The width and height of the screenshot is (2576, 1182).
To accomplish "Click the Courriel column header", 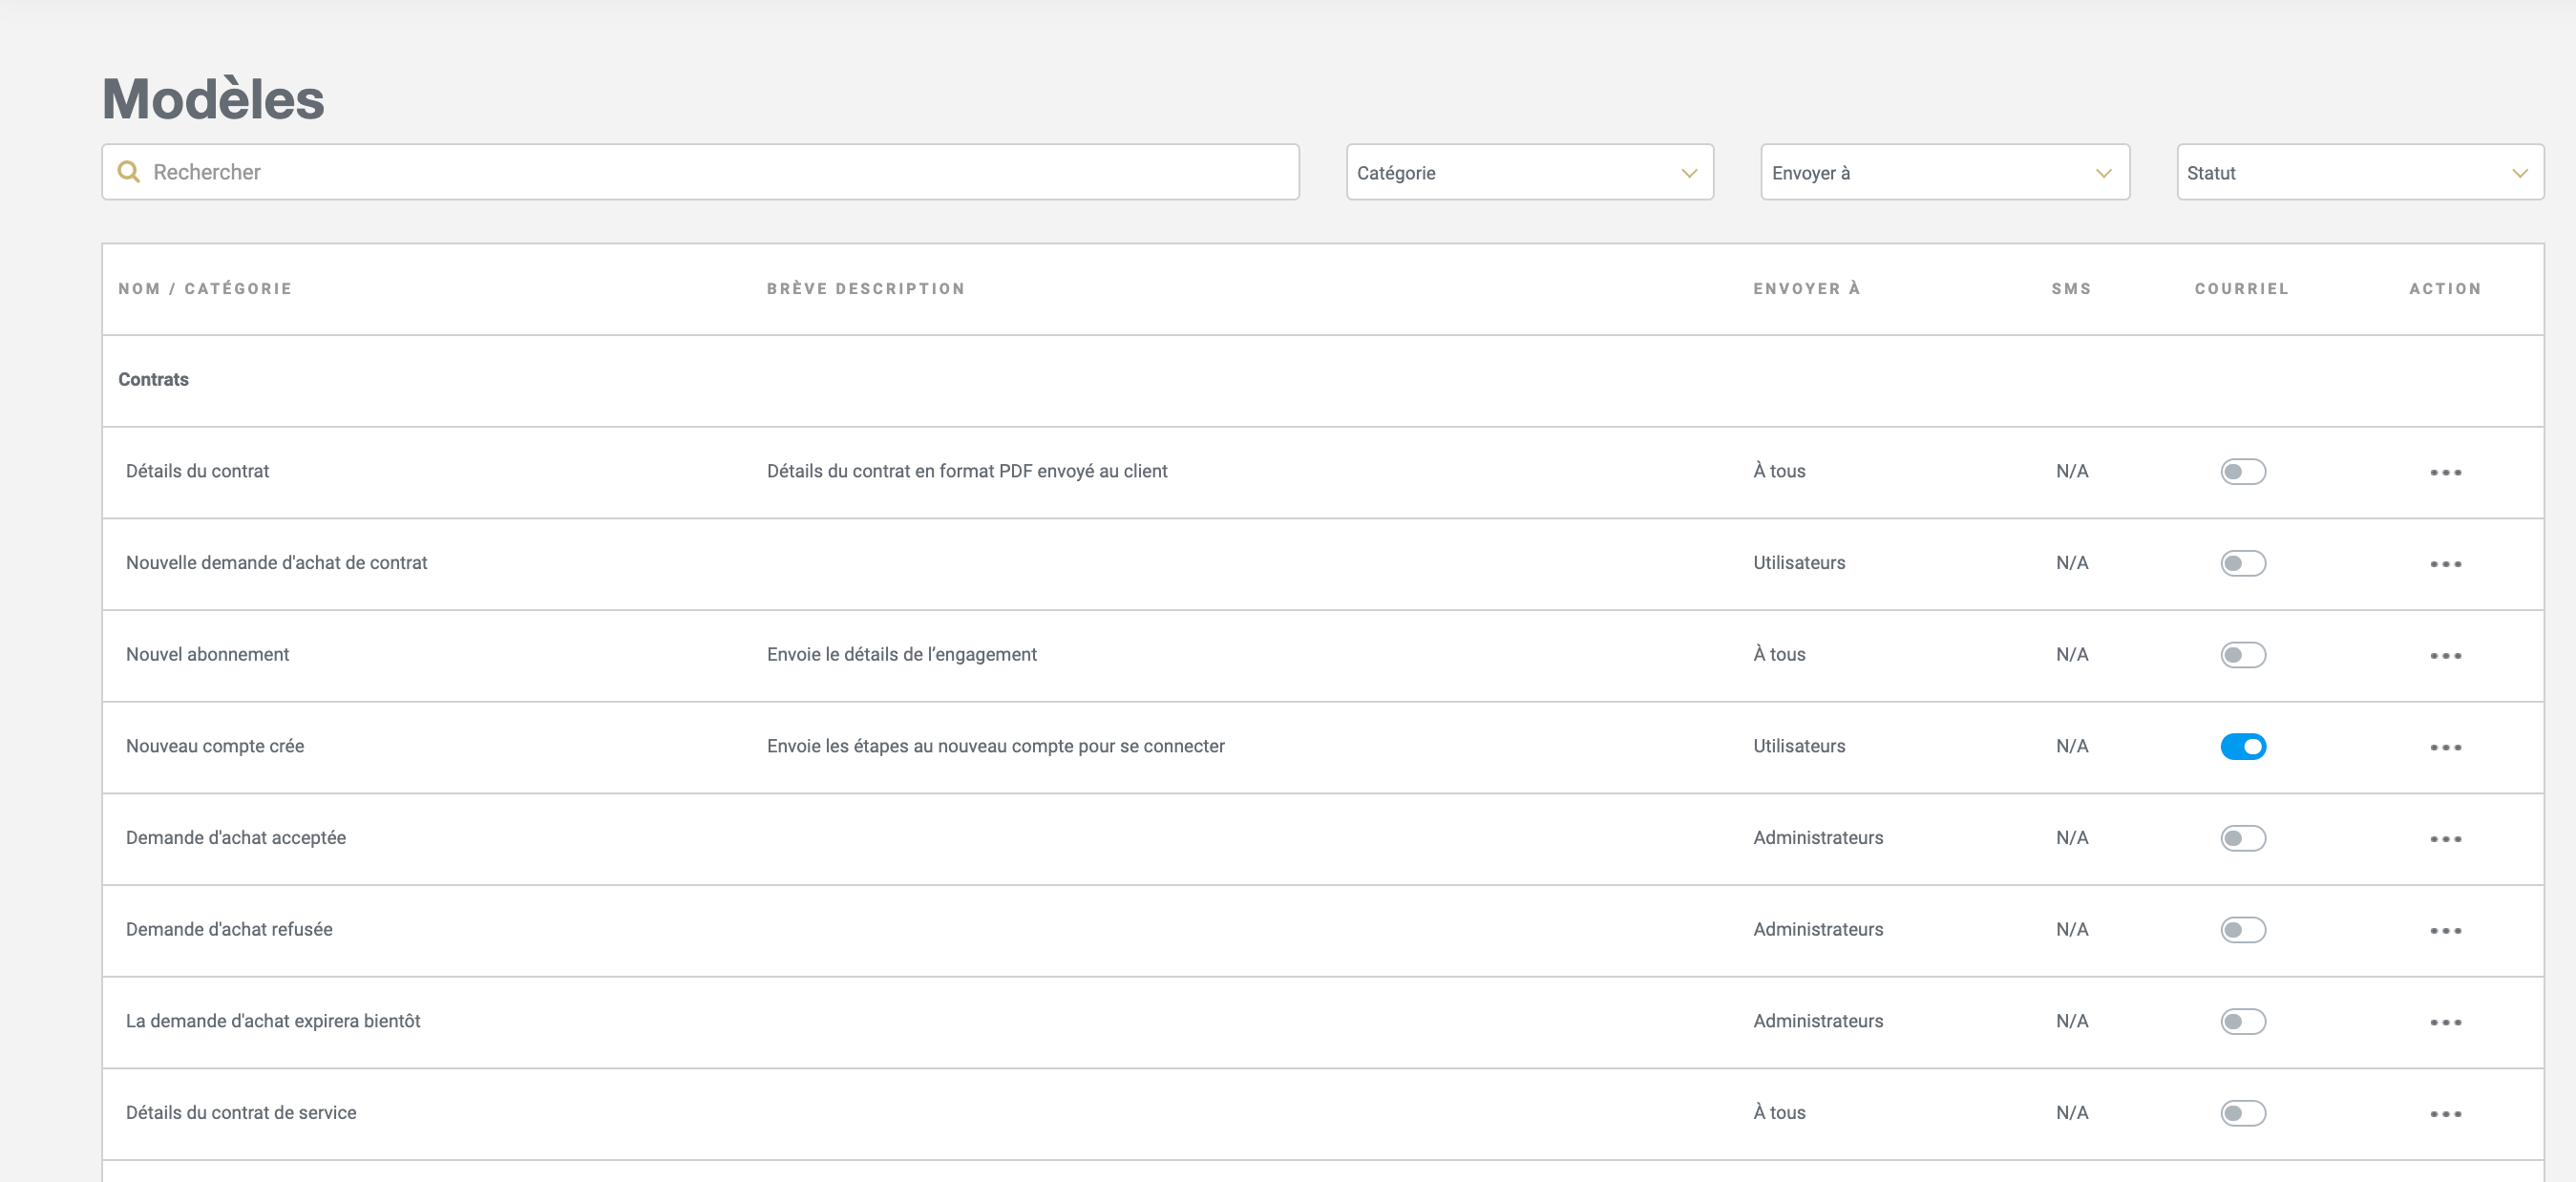I will click(2241, 289).
